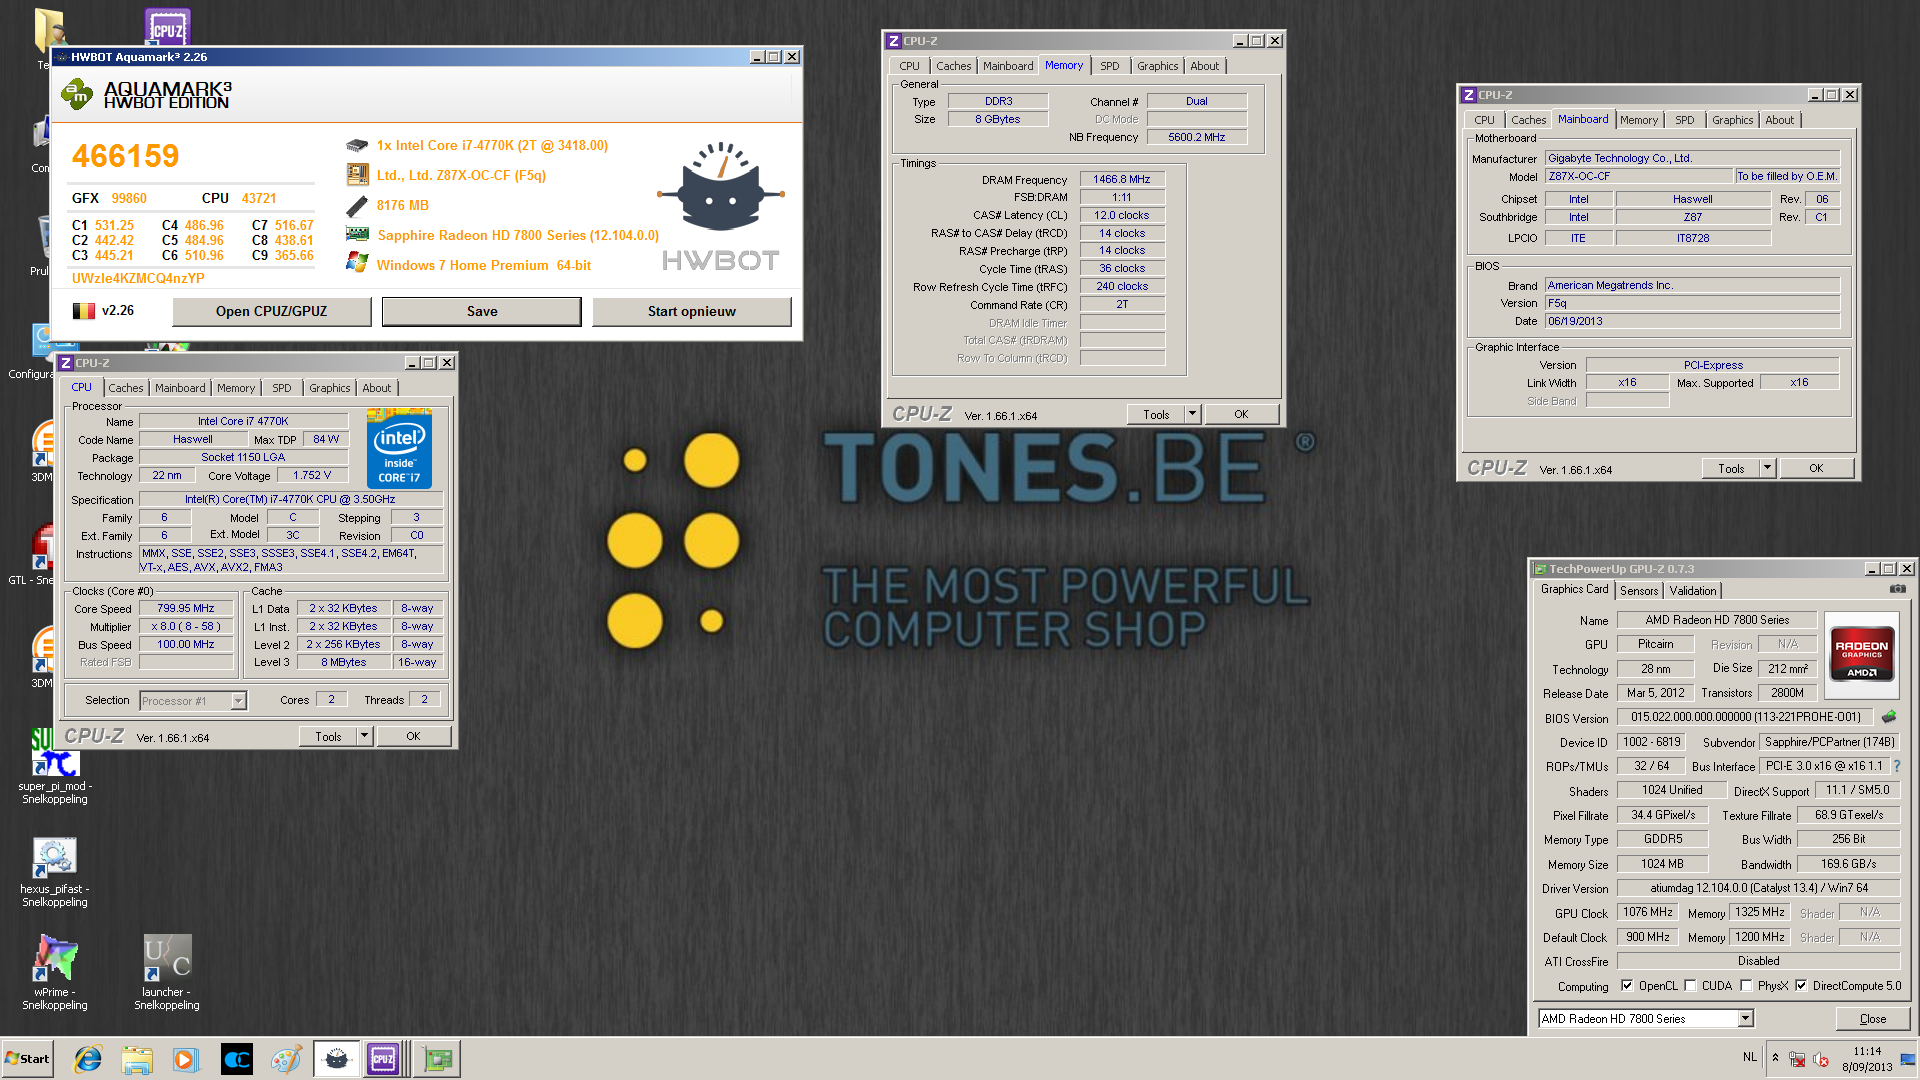Click the Z87X-OC-CF model field
This screenshot has width=1920, height=1080.
tap(1638, 176)
